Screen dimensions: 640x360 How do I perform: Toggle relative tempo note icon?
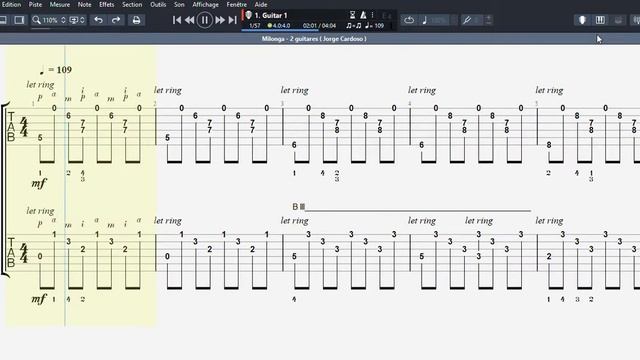pos(425,20)
